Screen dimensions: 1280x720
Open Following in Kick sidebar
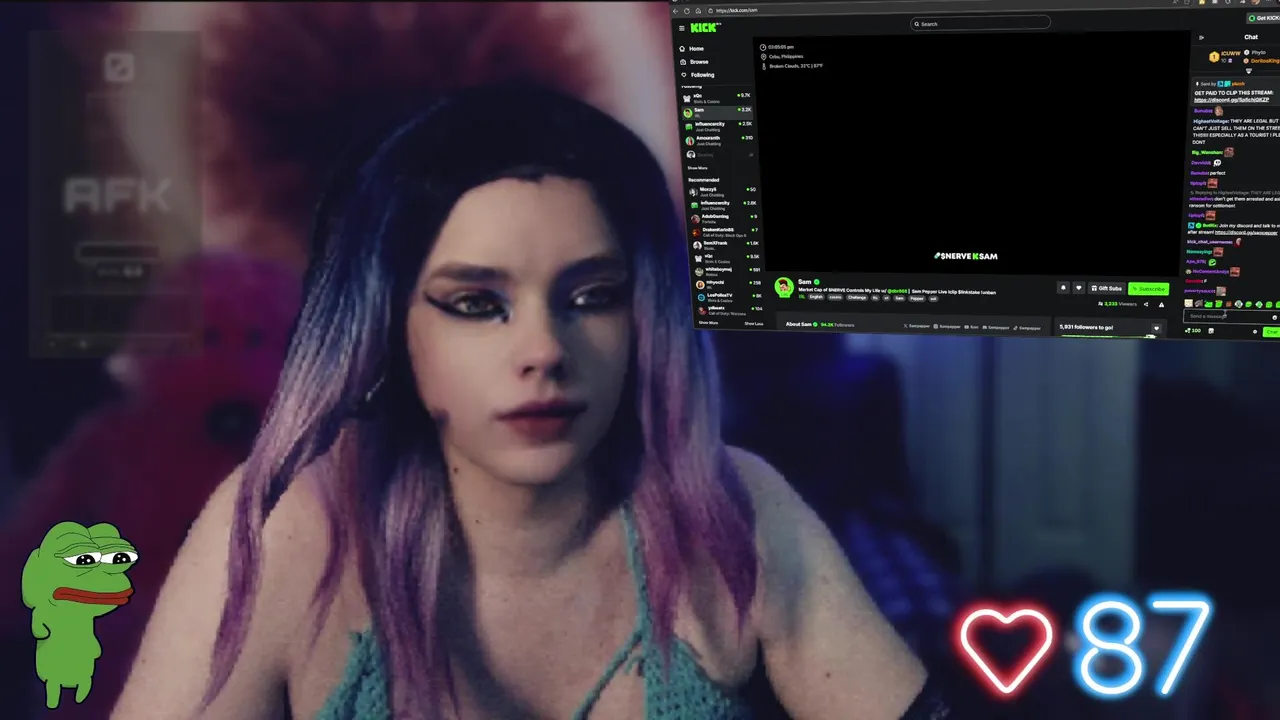[x=697, y=75]
